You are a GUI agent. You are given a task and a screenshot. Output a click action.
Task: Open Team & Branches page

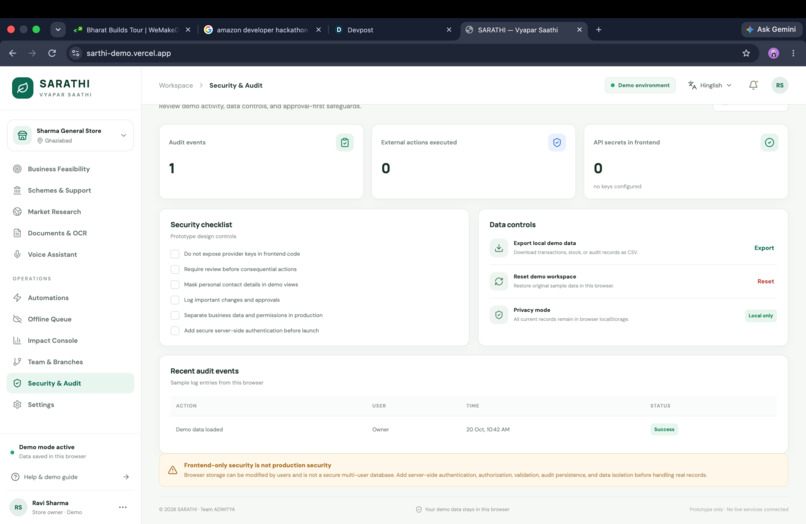(70, 362)
